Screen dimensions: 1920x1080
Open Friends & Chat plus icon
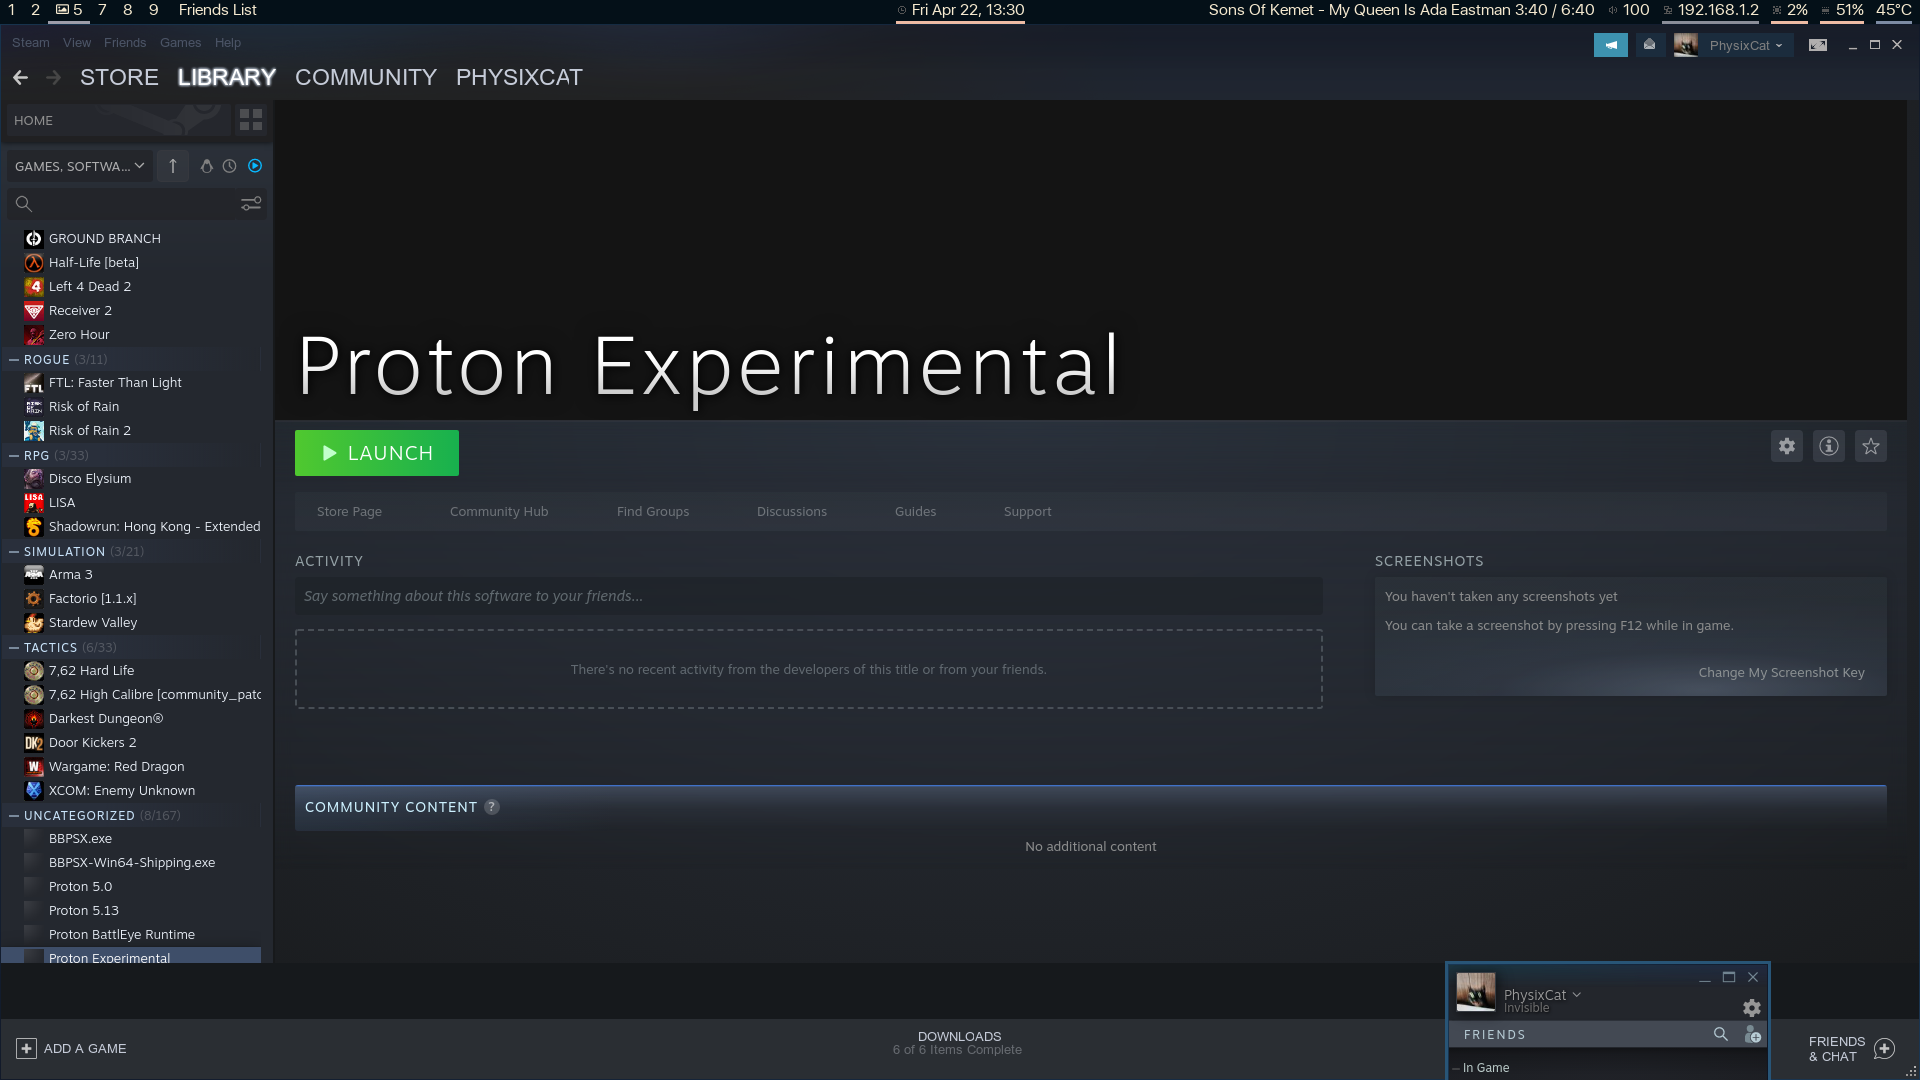click(x=1884, y=1049)
